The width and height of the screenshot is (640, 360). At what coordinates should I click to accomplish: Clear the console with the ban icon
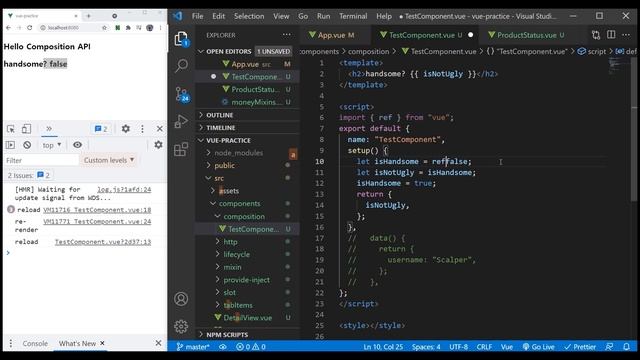[x=27, y=145]
